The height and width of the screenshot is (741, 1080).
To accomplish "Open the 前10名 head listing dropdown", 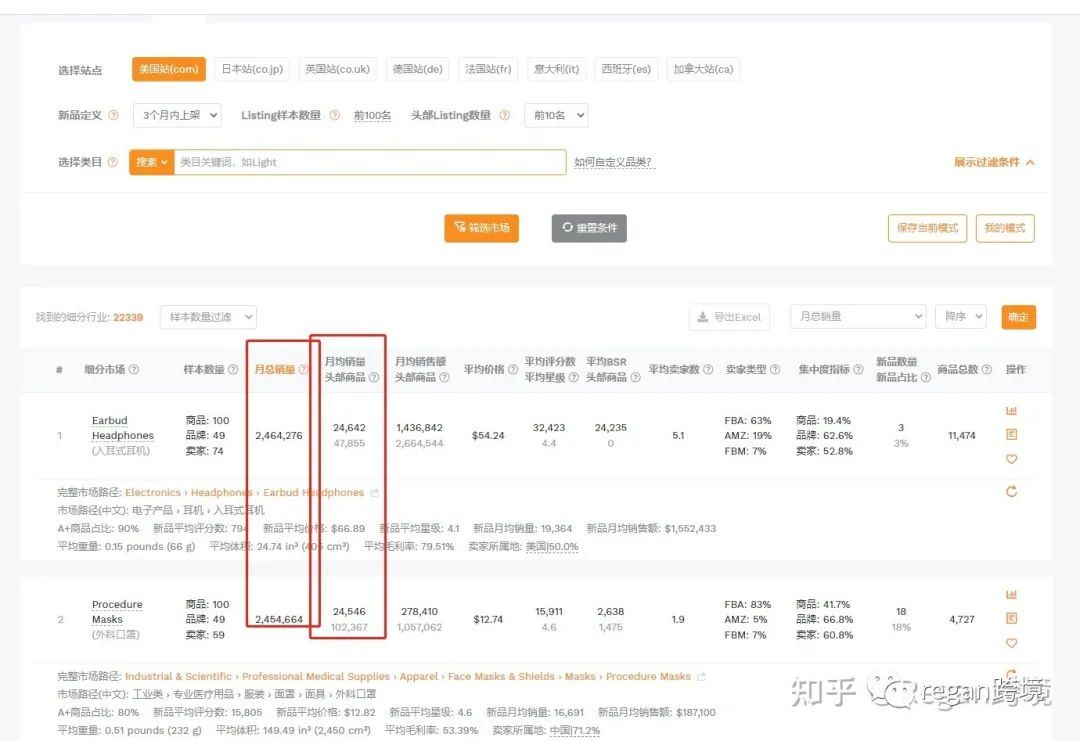I will (556, 115).
